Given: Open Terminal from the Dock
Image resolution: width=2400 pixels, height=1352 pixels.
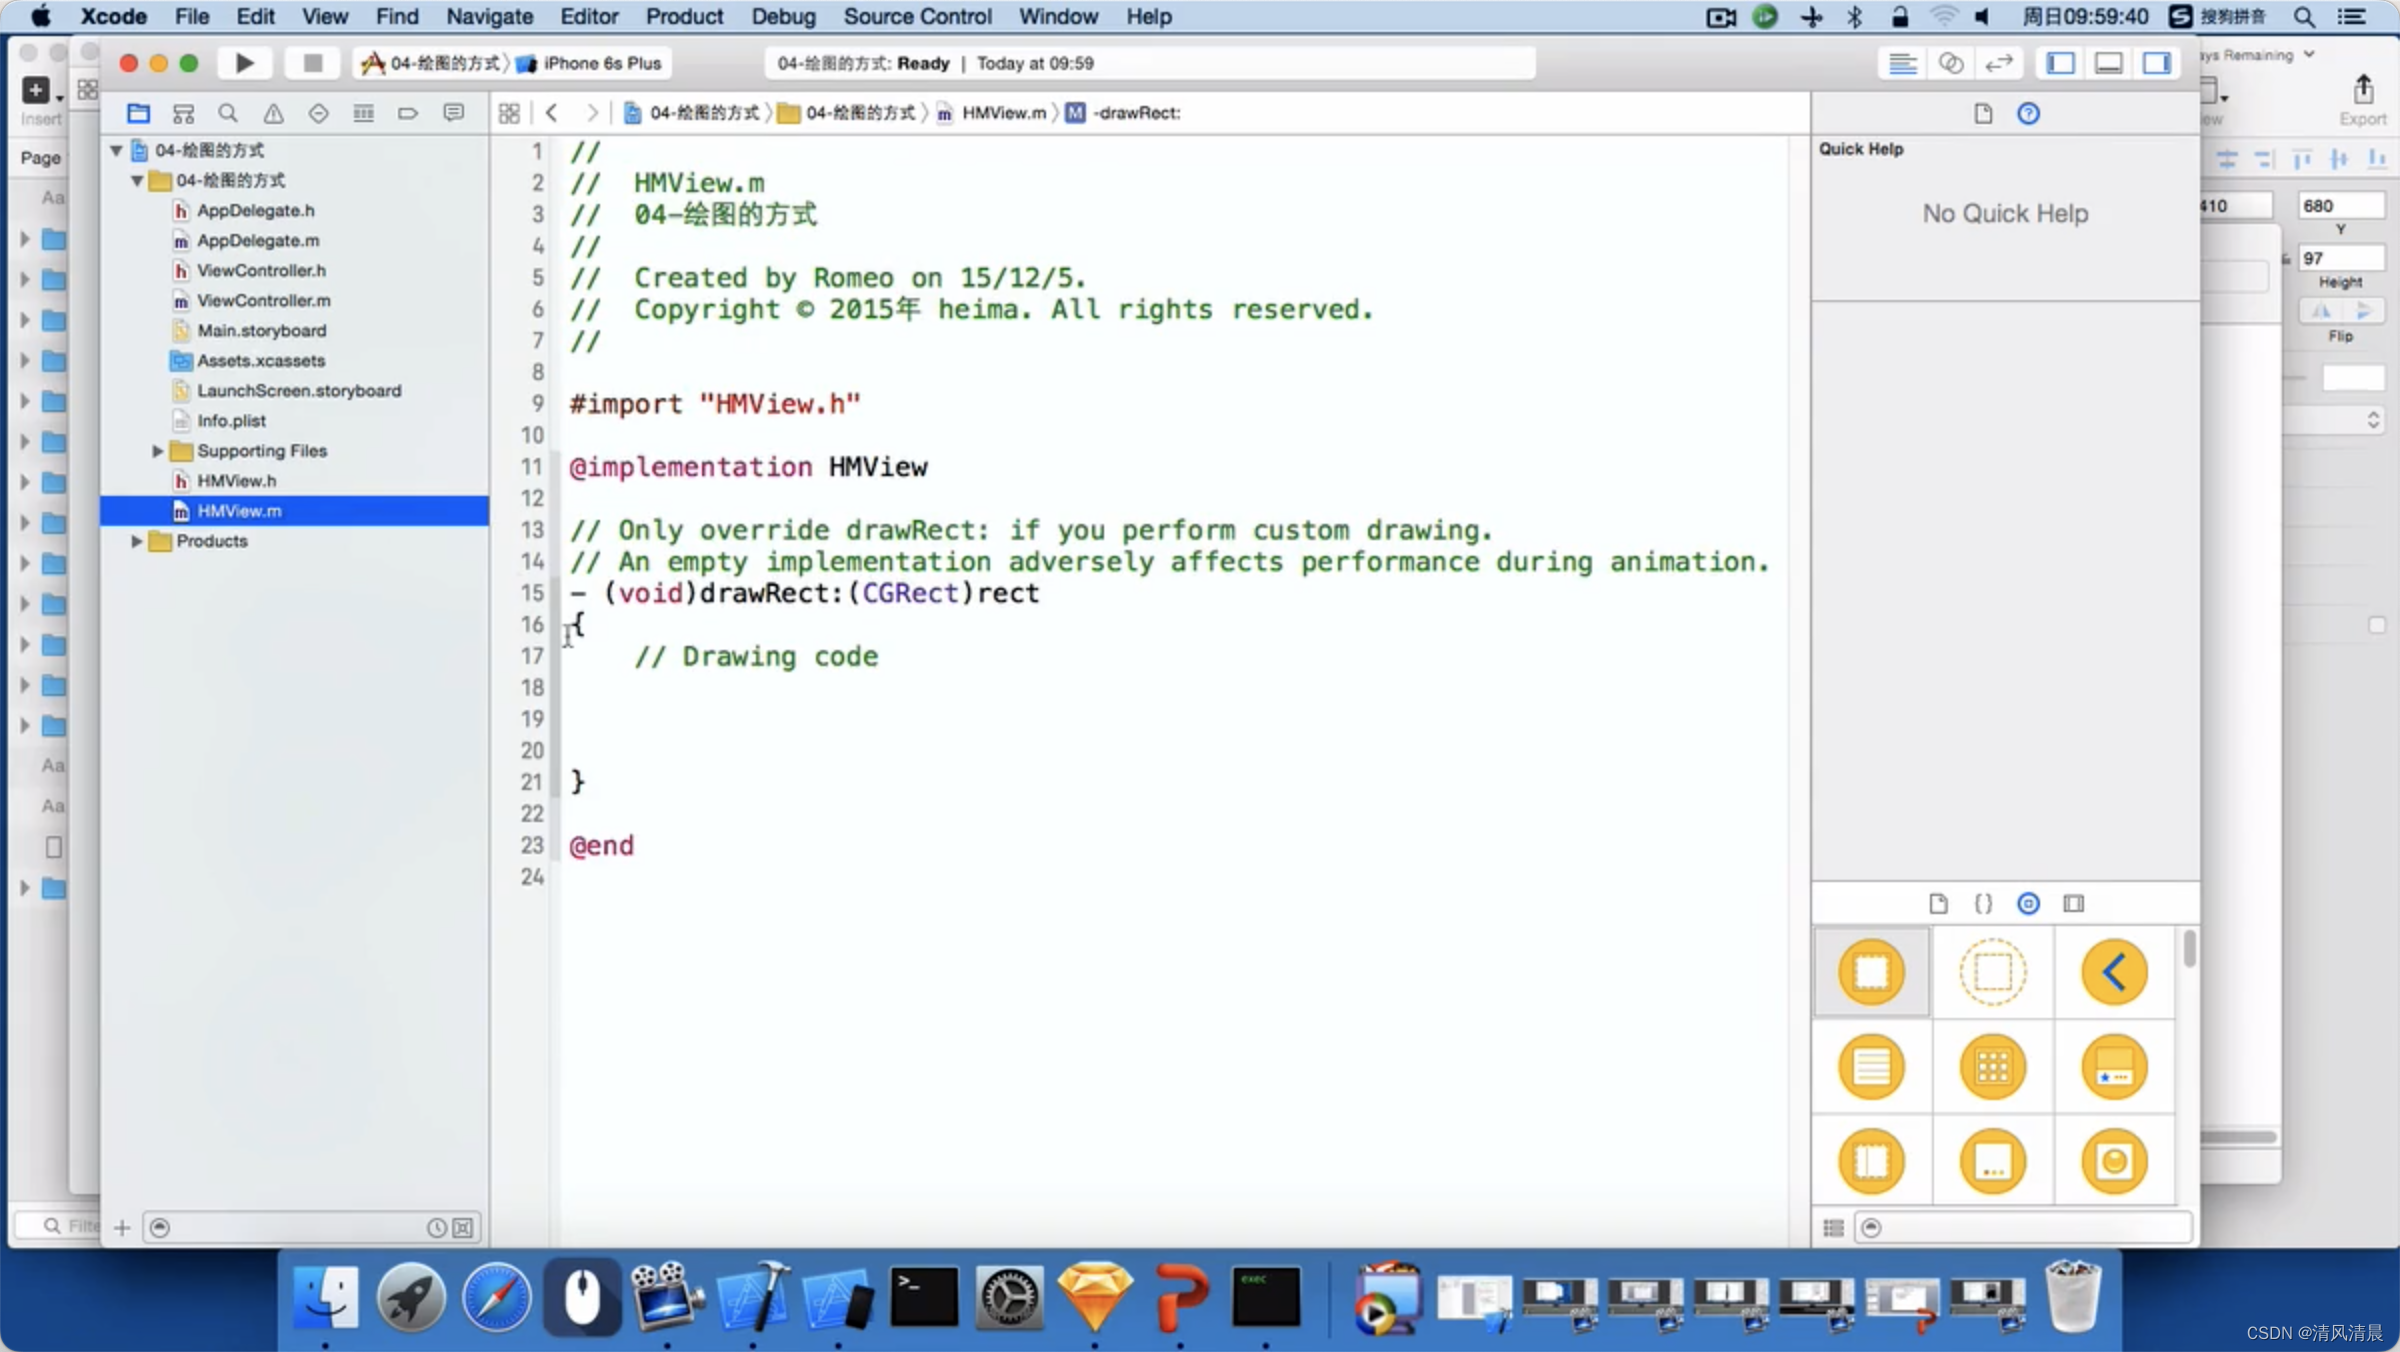Looking at the screenshot, I should [x=923, y=1297].
